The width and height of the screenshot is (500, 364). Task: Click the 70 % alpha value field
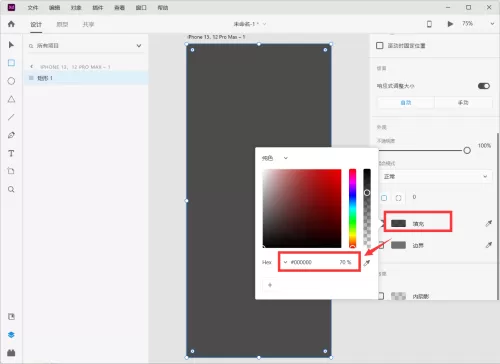(345, 262)
